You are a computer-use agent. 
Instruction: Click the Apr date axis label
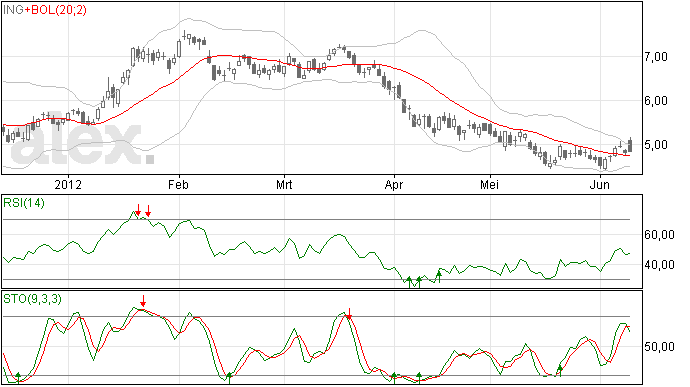(x=394, y=184)
